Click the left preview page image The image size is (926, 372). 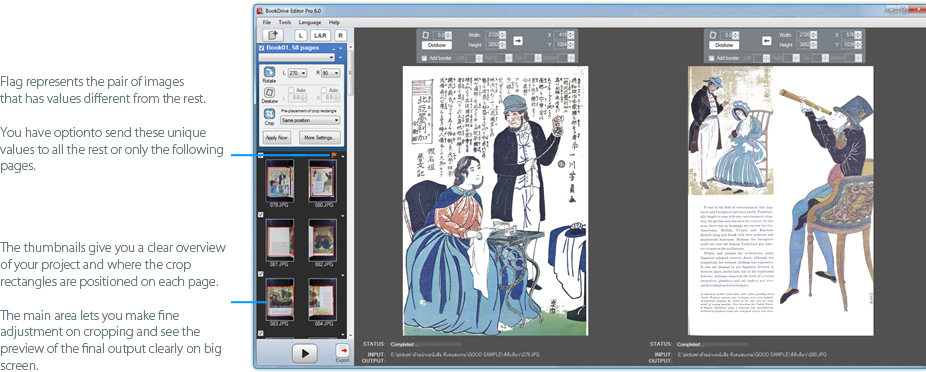pos(495,201)
